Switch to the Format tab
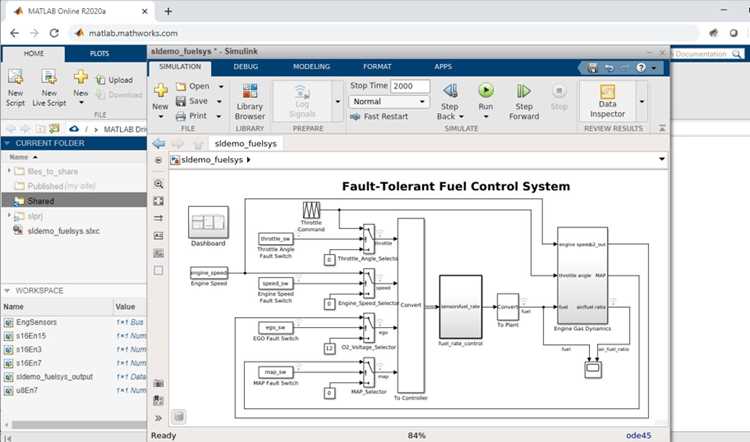 point(377,67)
